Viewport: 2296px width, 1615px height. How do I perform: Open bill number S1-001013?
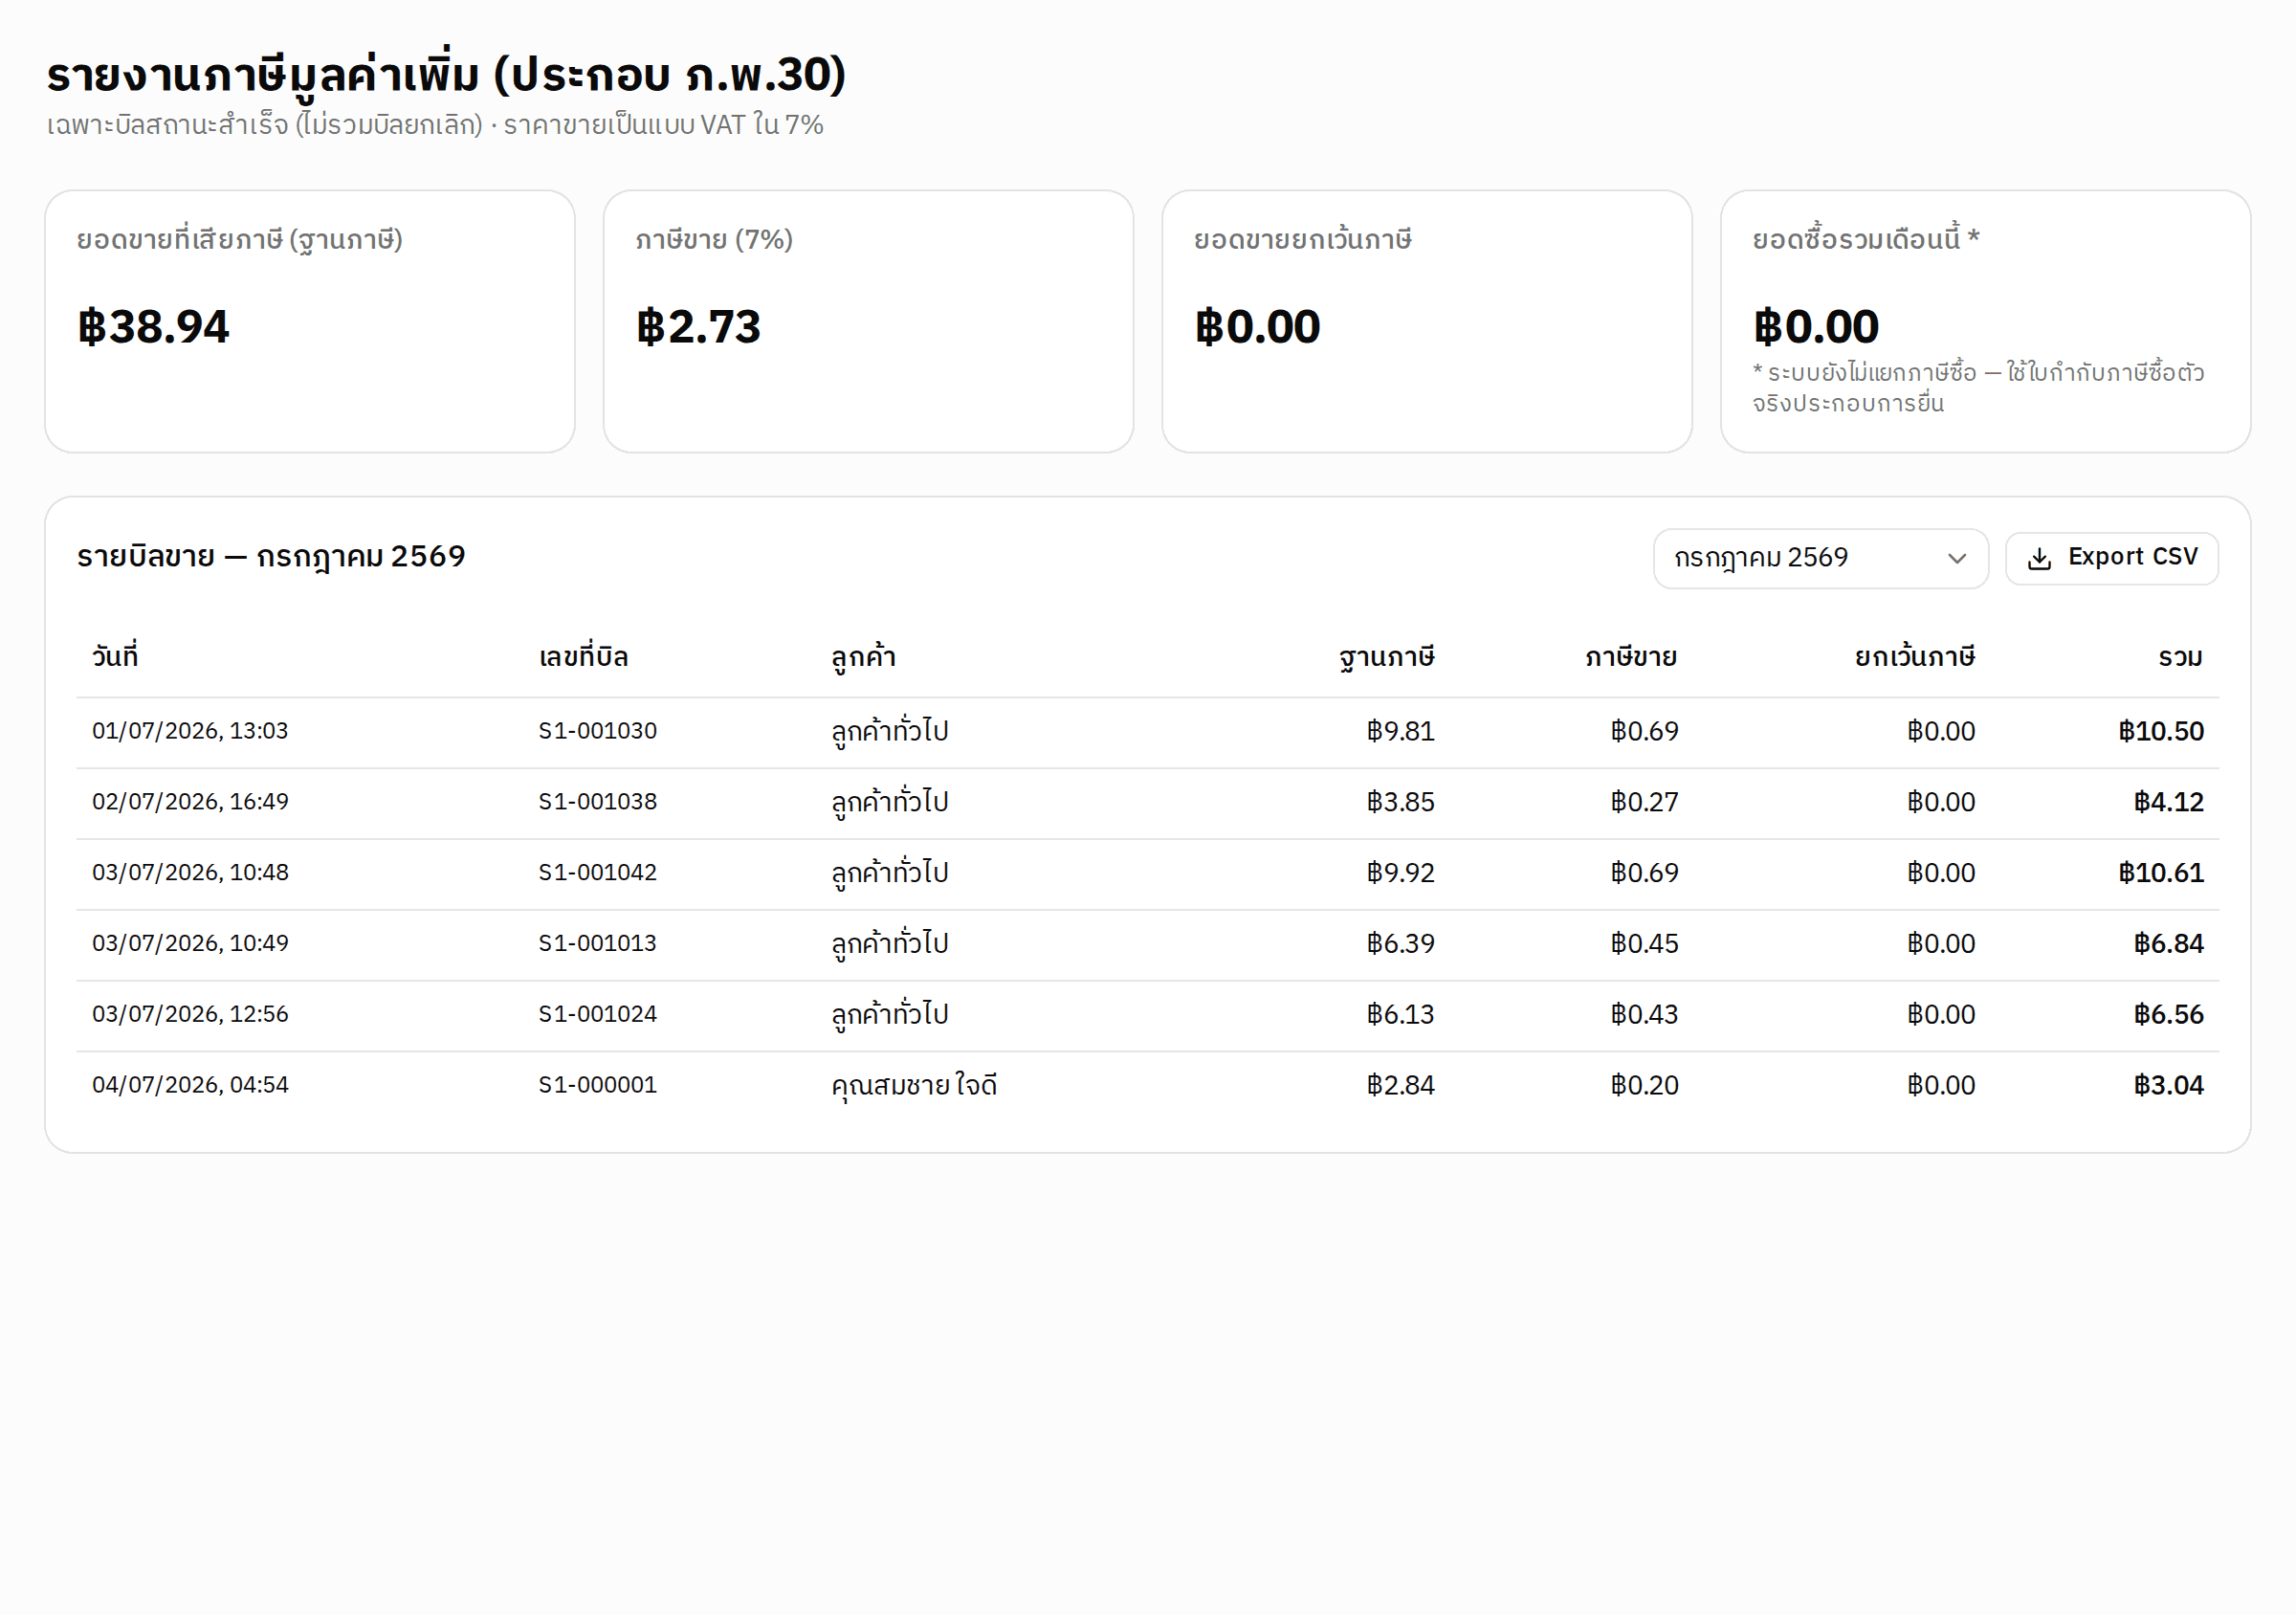(597, 944)
